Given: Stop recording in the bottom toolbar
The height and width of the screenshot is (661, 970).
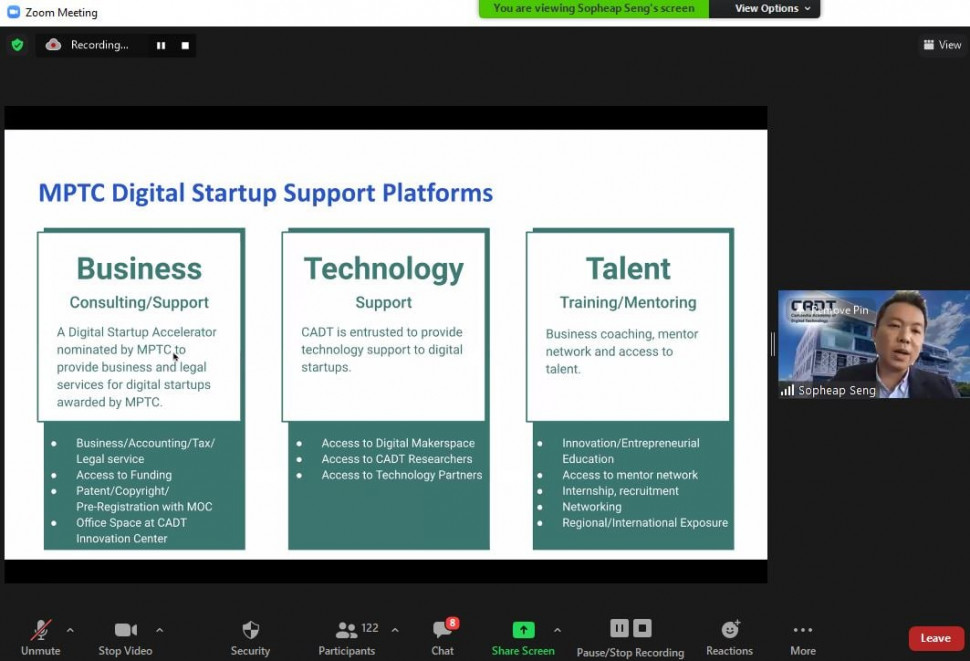Looking at the screenshot, I should tap(642, 628).
